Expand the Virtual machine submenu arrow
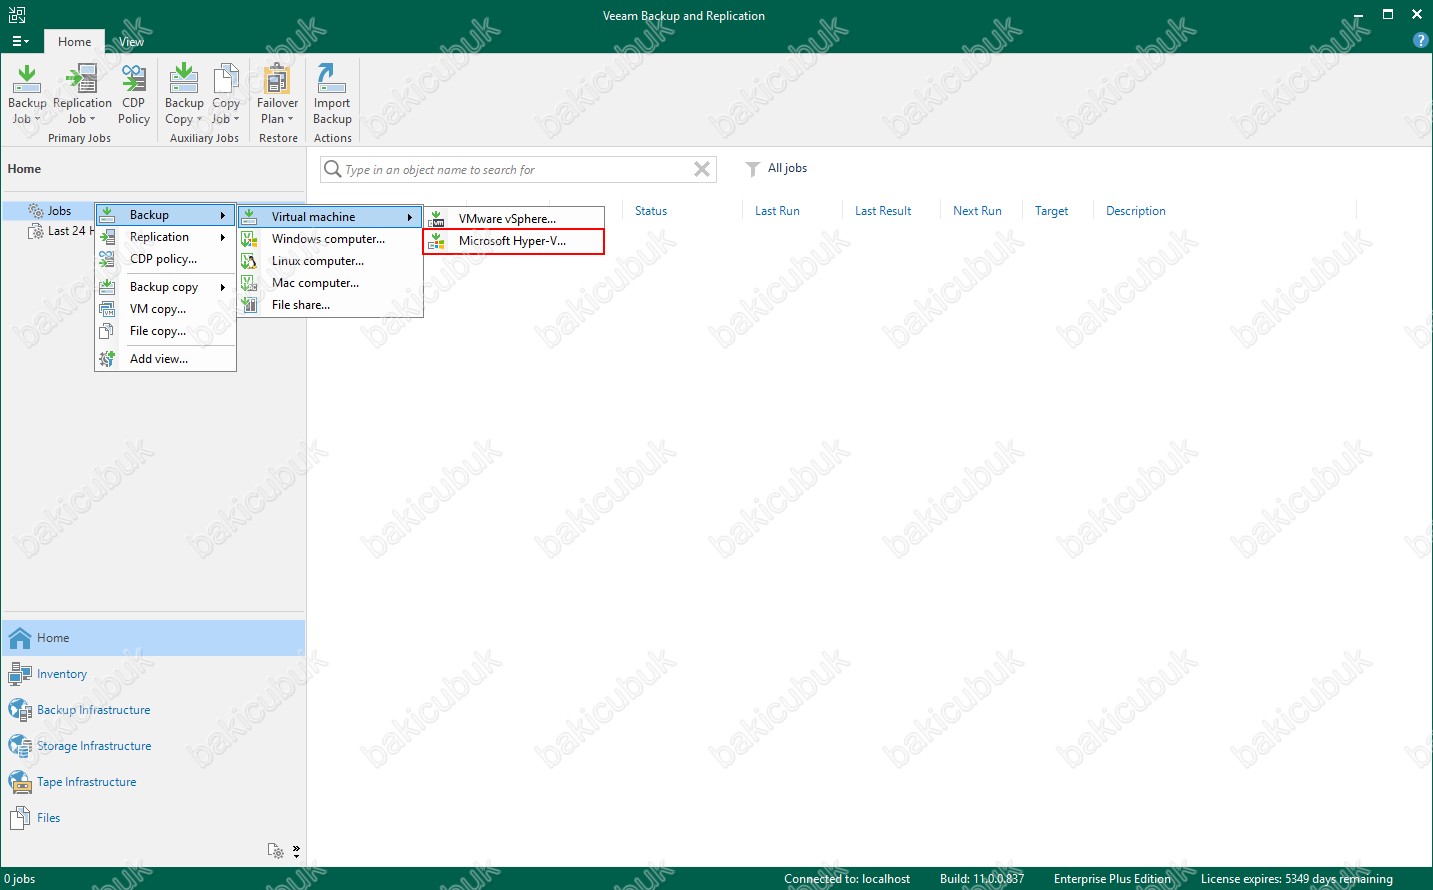 (410, 218)
